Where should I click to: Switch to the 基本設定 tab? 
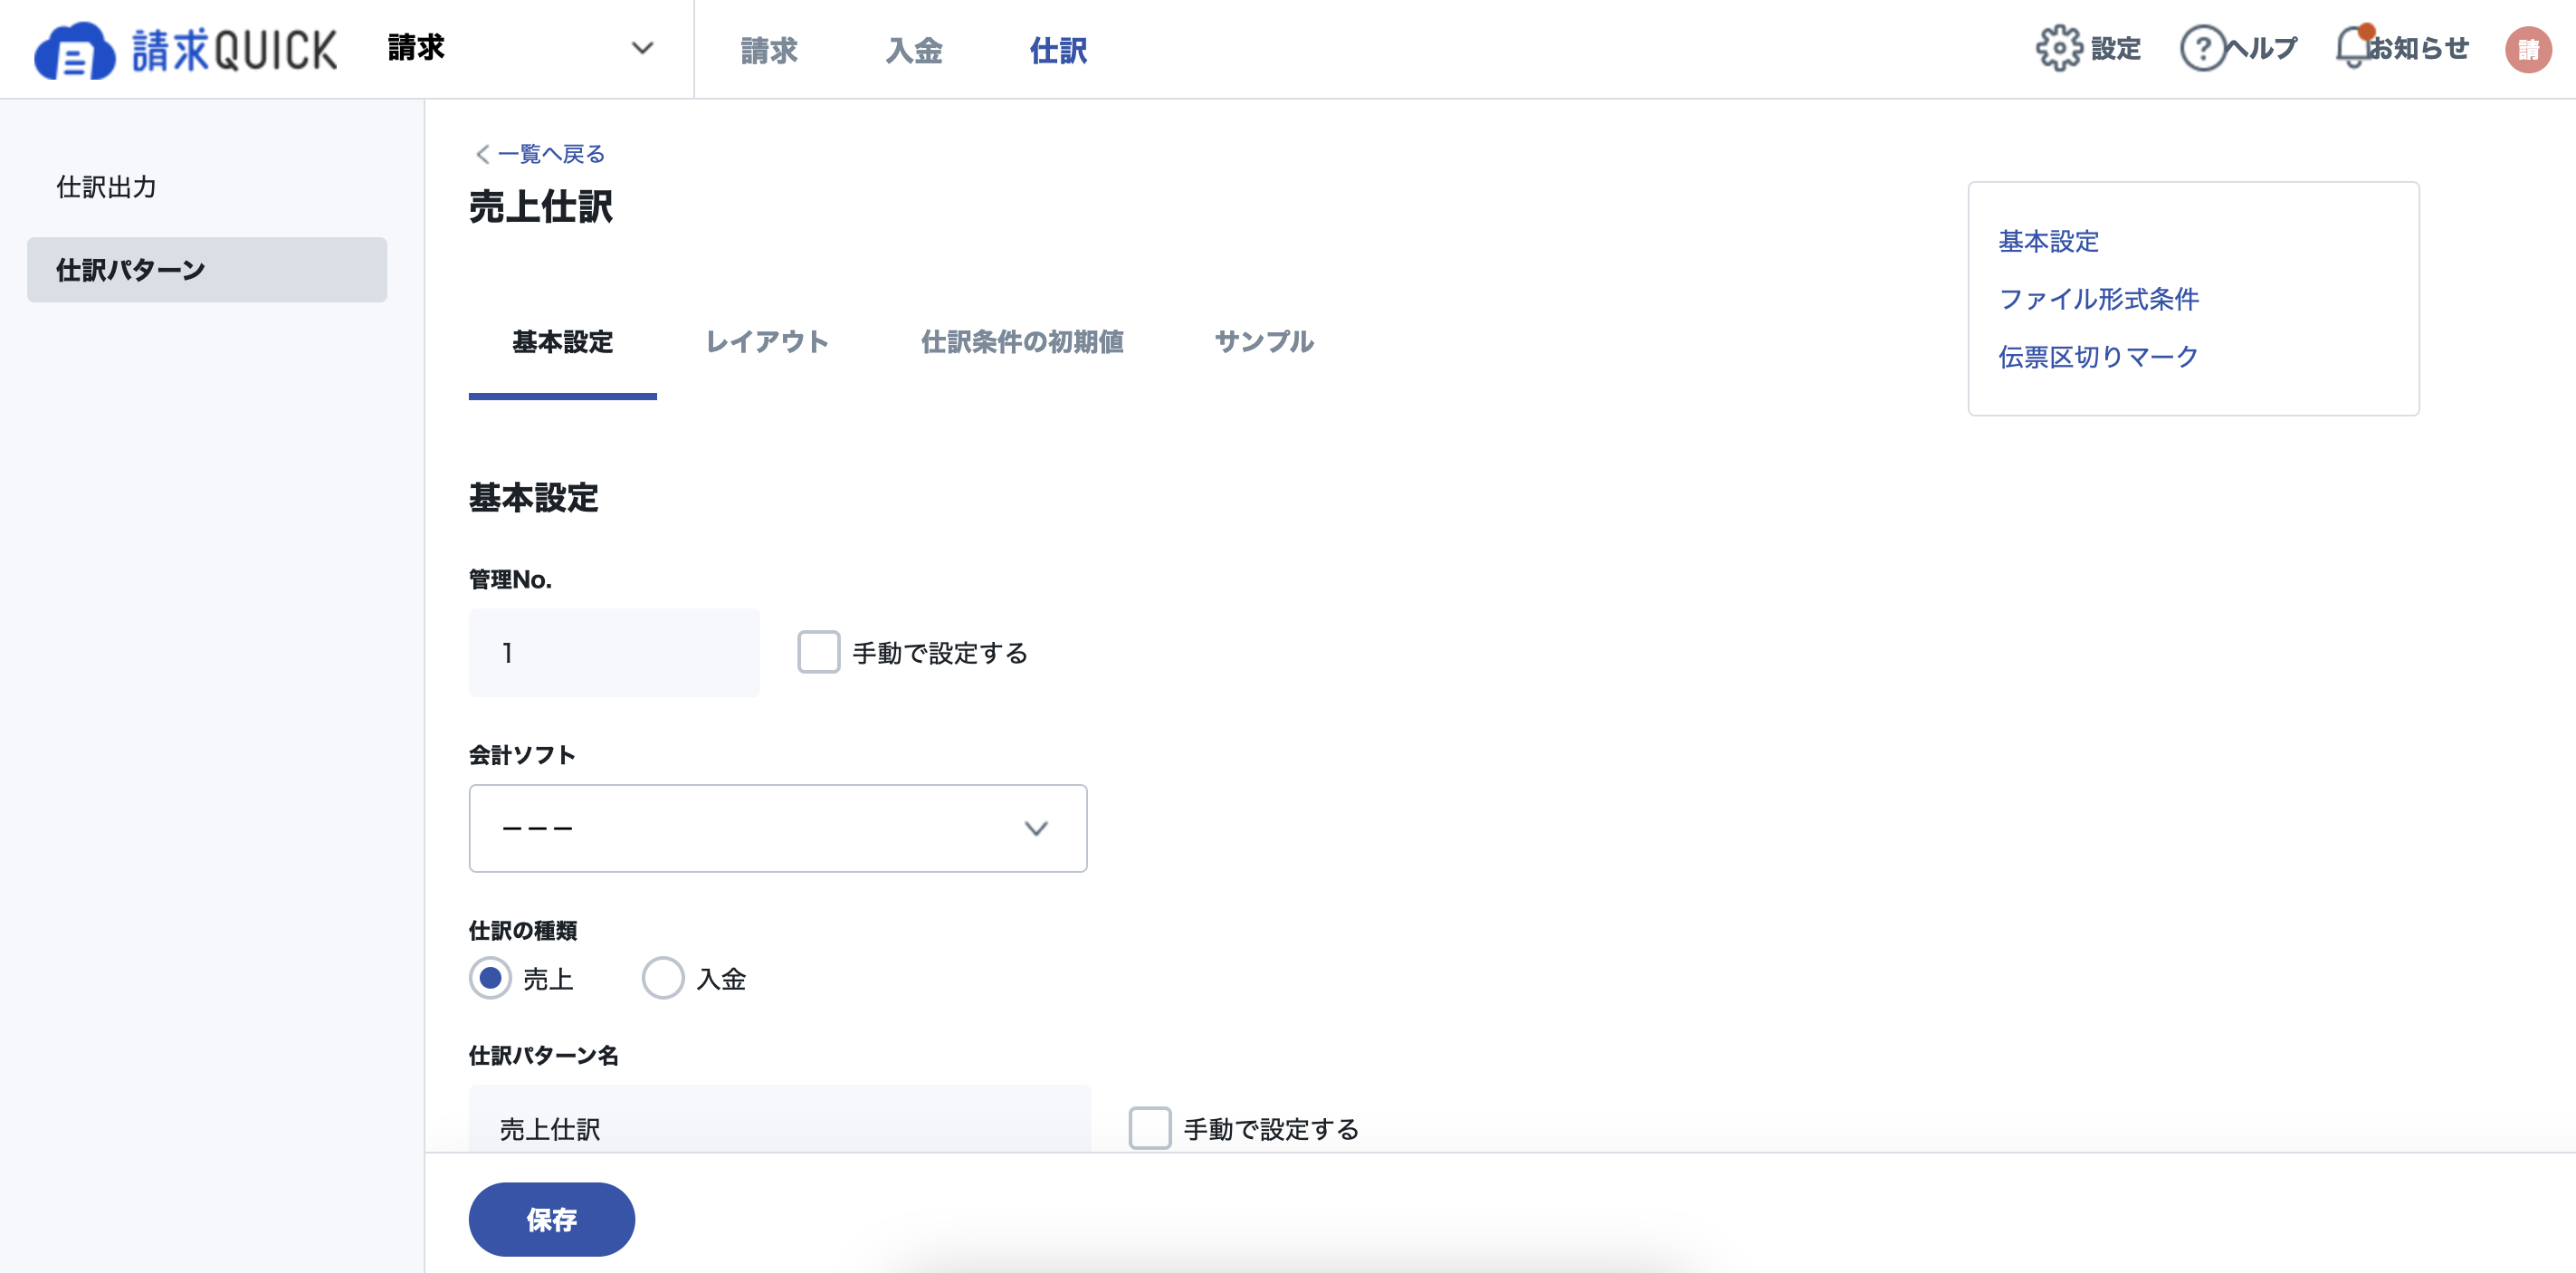pos(562,342)
